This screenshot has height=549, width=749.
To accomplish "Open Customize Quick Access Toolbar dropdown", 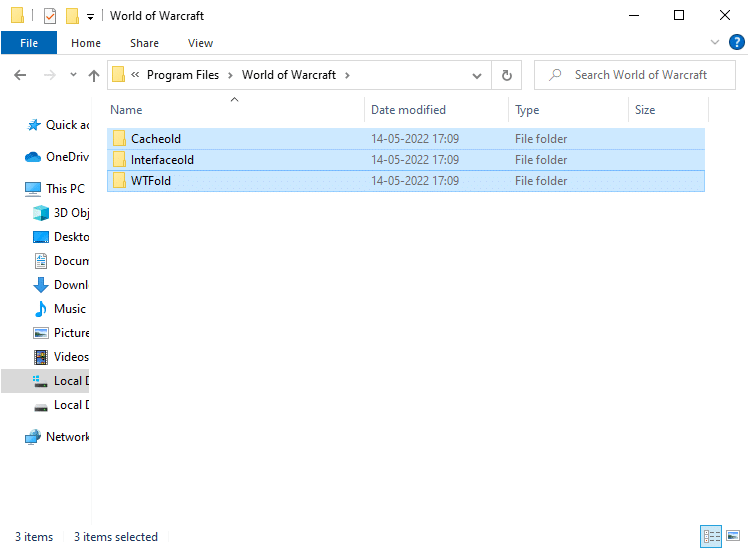I will coord(90,17).
